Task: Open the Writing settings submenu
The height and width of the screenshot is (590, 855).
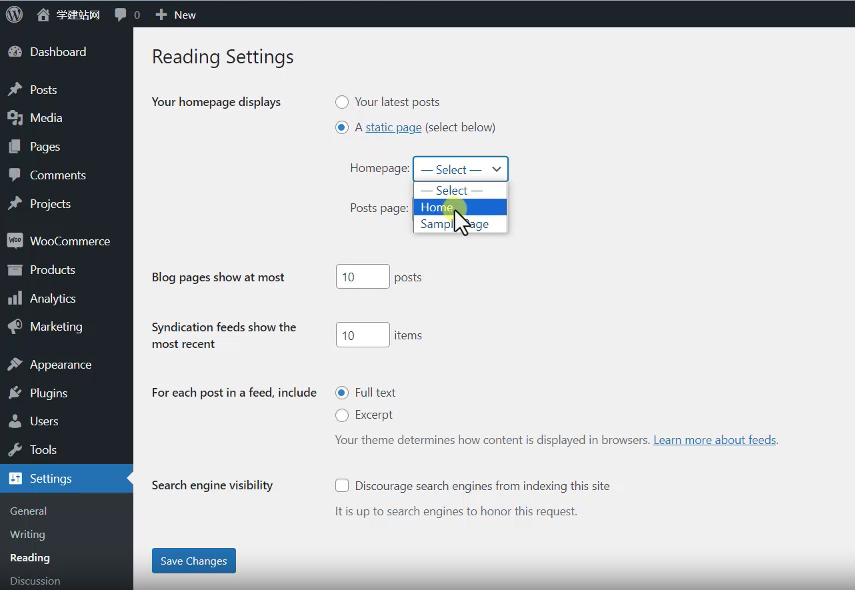Action: [28, 534]
